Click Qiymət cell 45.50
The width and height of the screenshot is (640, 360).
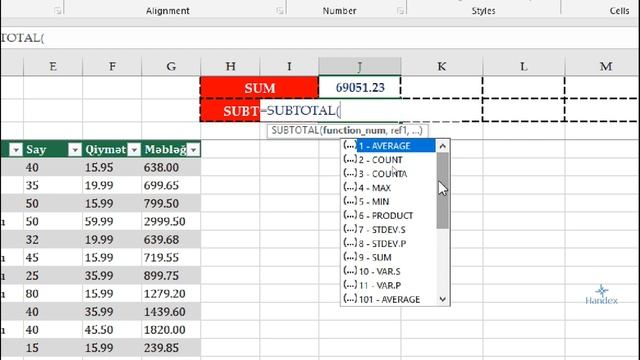pyautogui.click(x=112, y=330)
